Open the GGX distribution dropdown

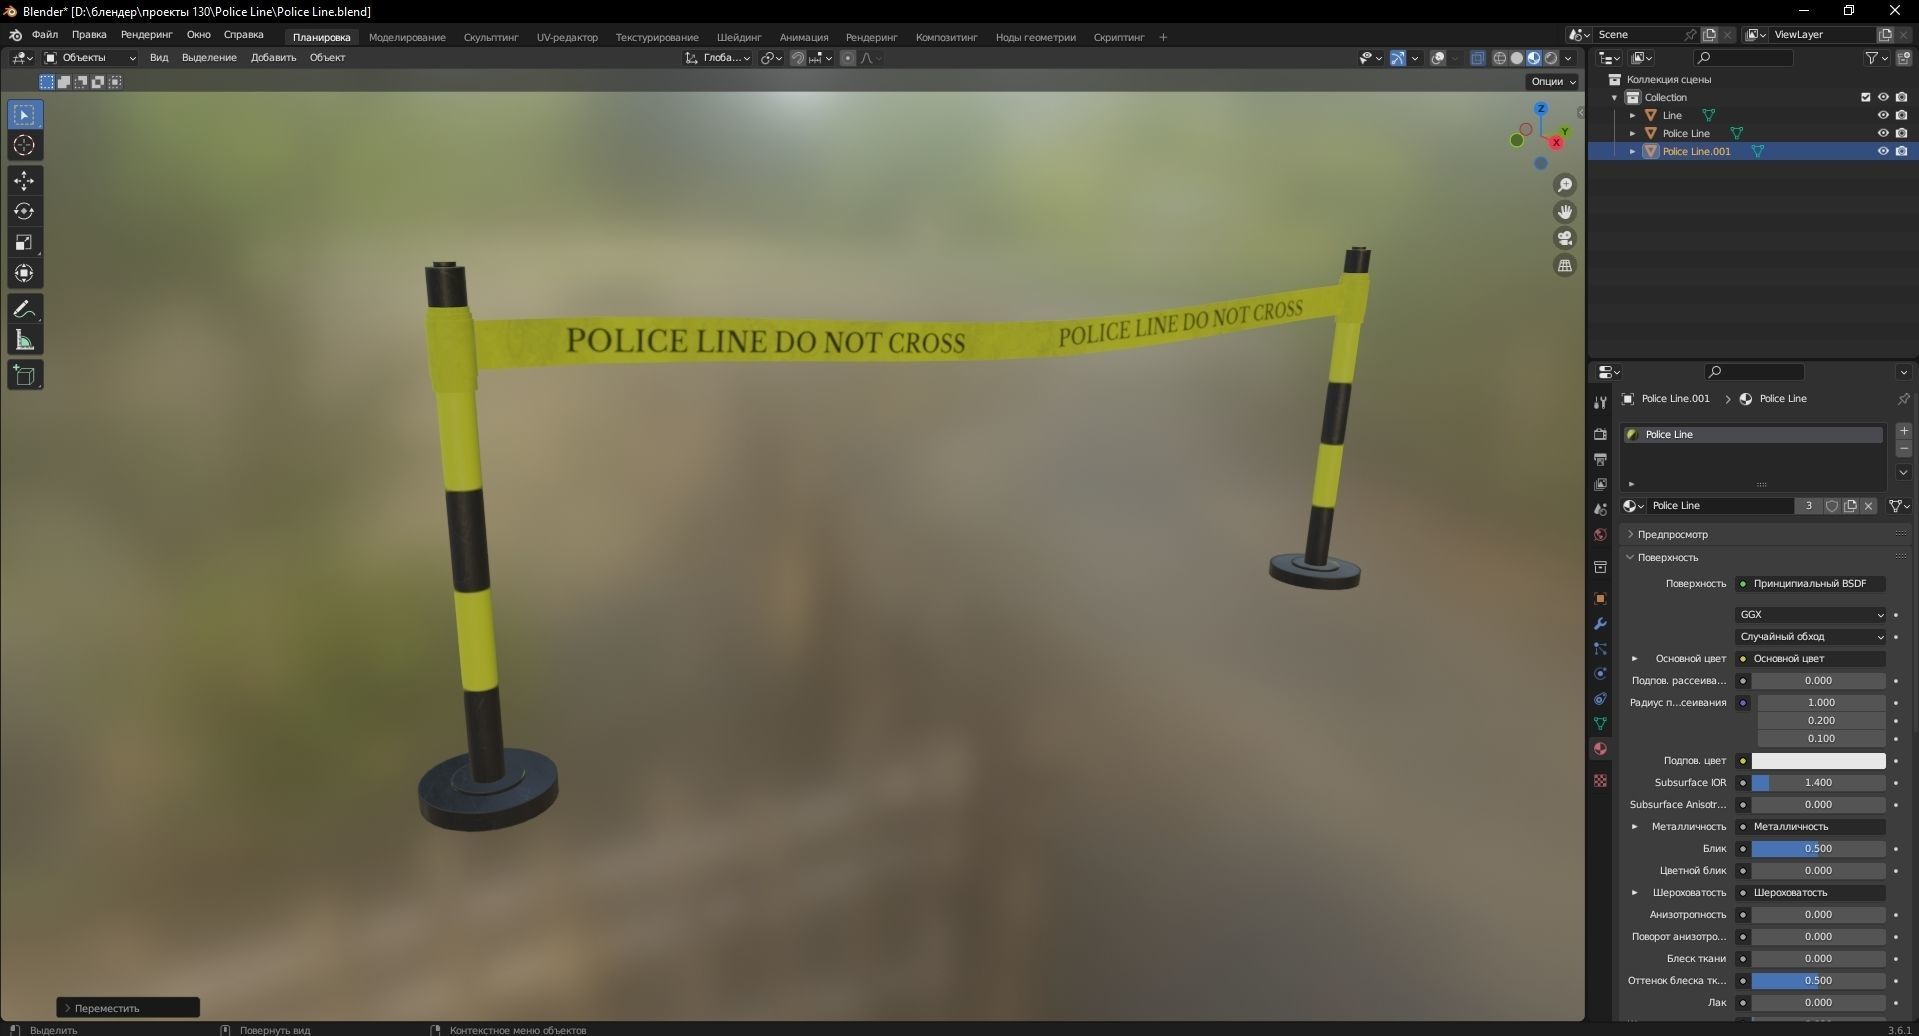(x=1811, y=615)
